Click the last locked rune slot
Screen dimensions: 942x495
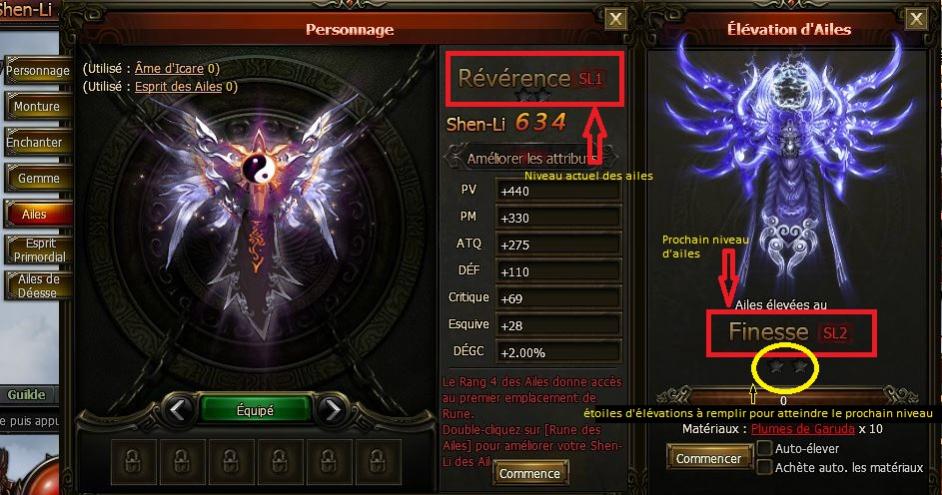[x=377, y=461]
